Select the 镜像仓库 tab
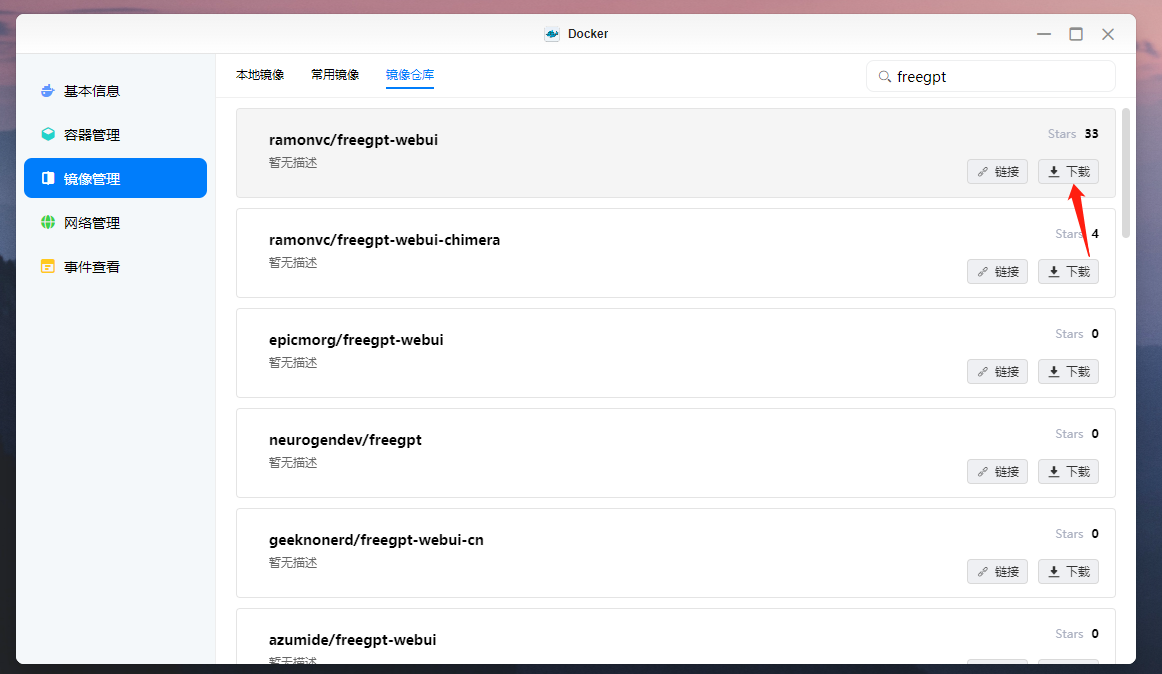Viewport: 1162px width, 674px height. tap(410, 75)
